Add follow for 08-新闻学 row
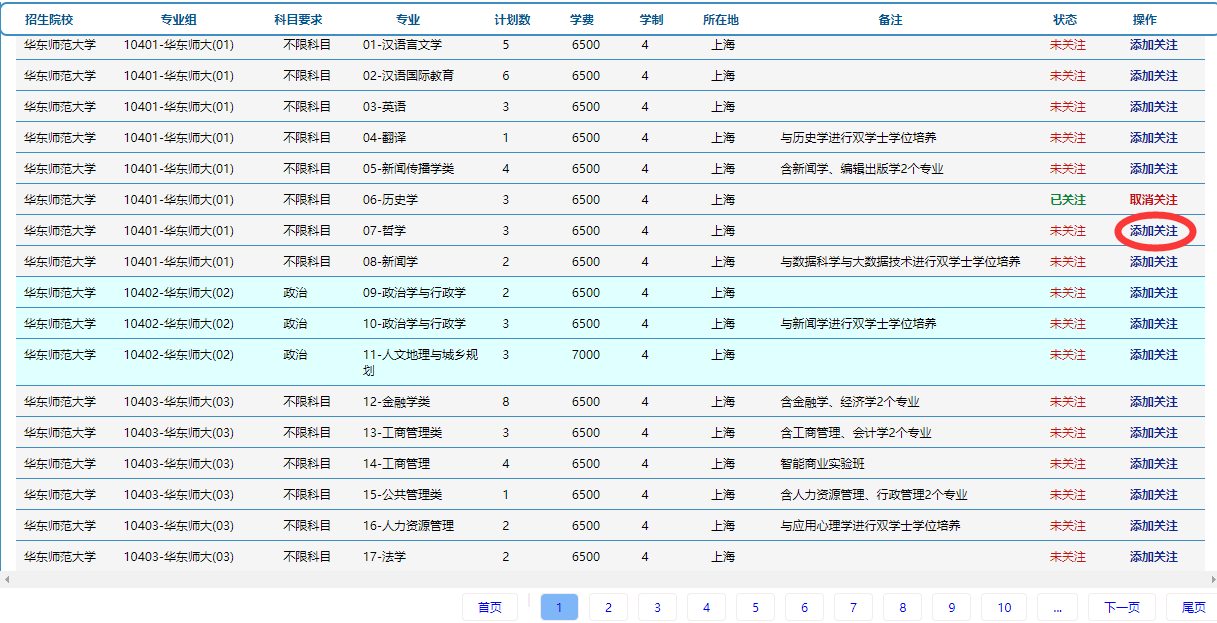The image size is (1217, 623). (x=1153, y=262)
